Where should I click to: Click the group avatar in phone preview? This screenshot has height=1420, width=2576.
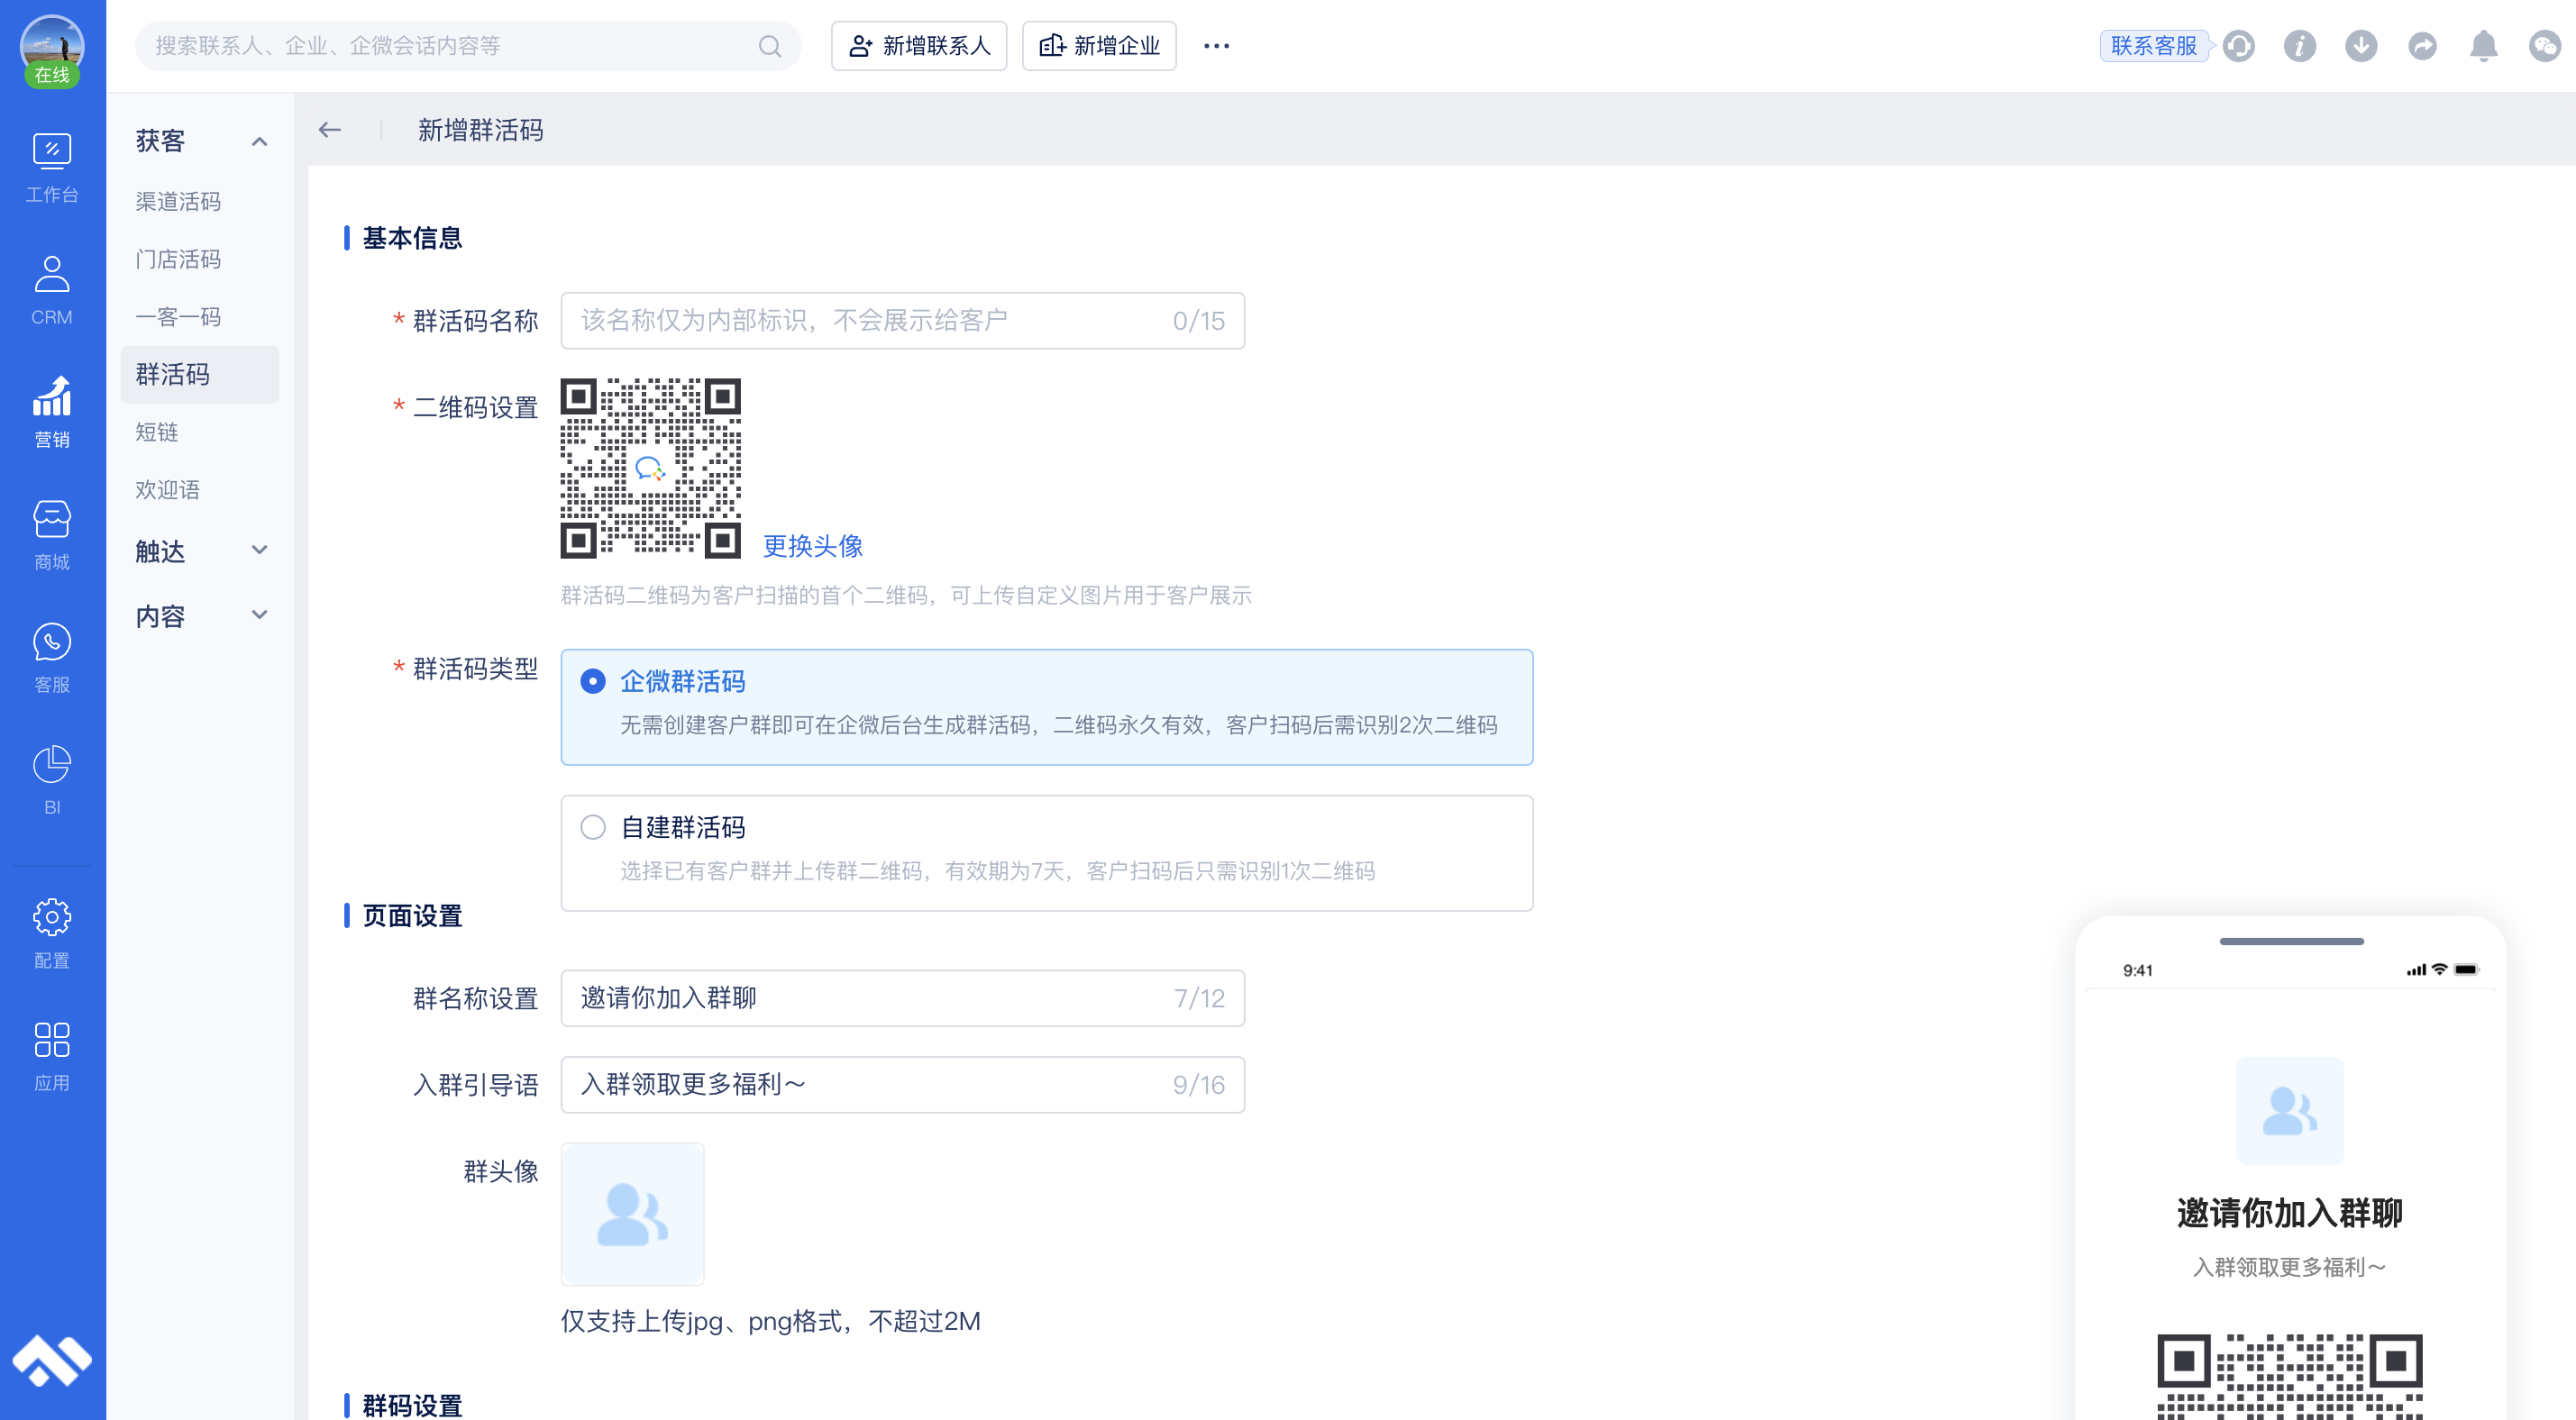tap(2290, 1111)
